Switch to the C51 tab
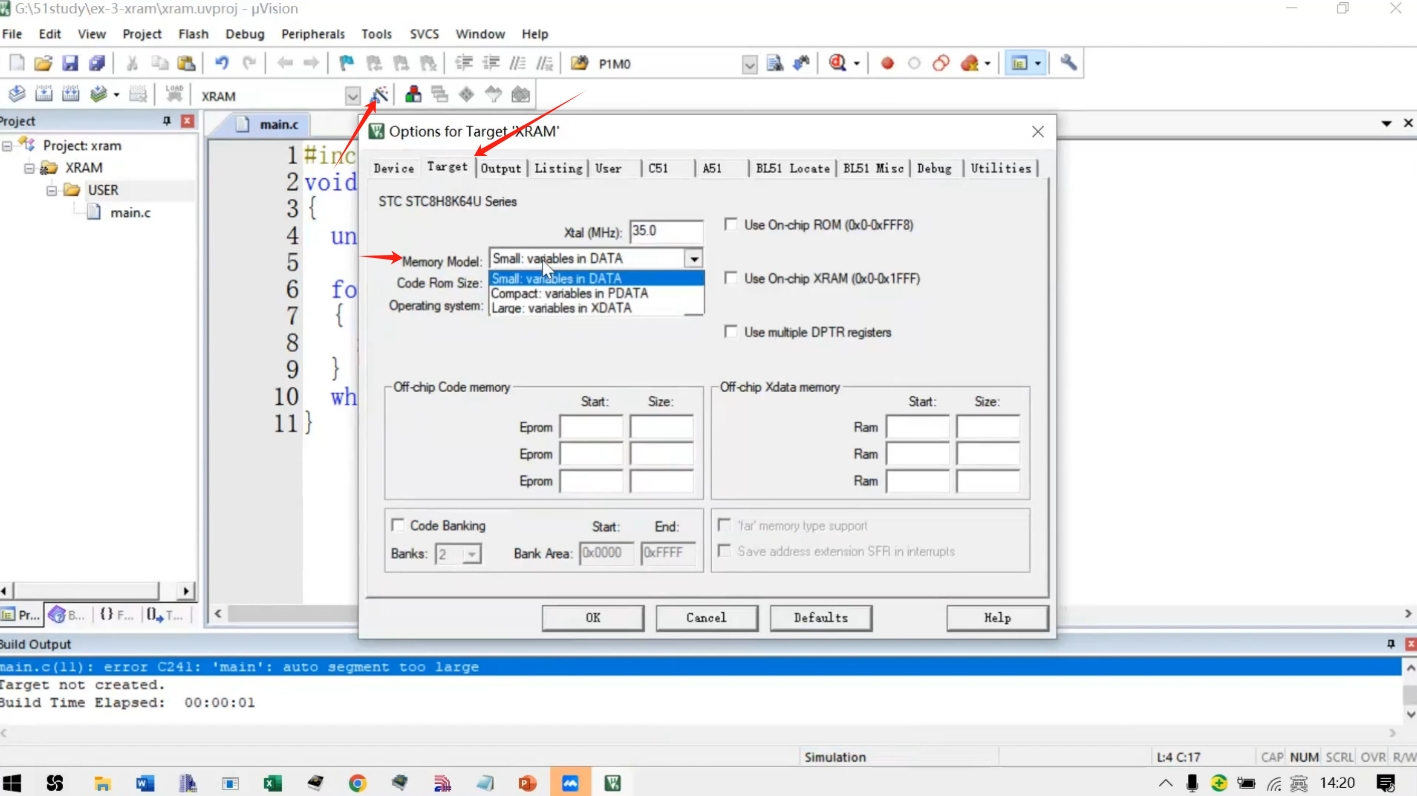Viewport: 1417px width, 796px height. tap(658, 168)
